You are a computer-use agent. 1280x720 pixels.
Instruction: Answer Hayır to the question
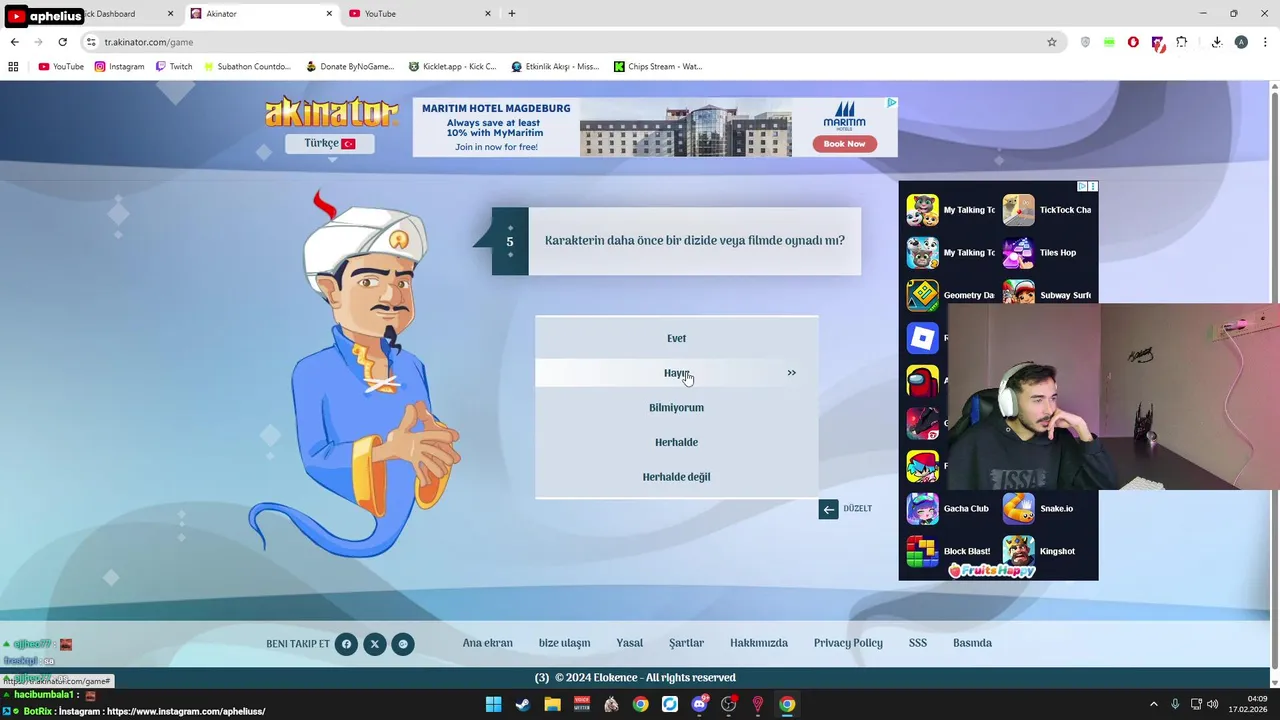[676, 373]
